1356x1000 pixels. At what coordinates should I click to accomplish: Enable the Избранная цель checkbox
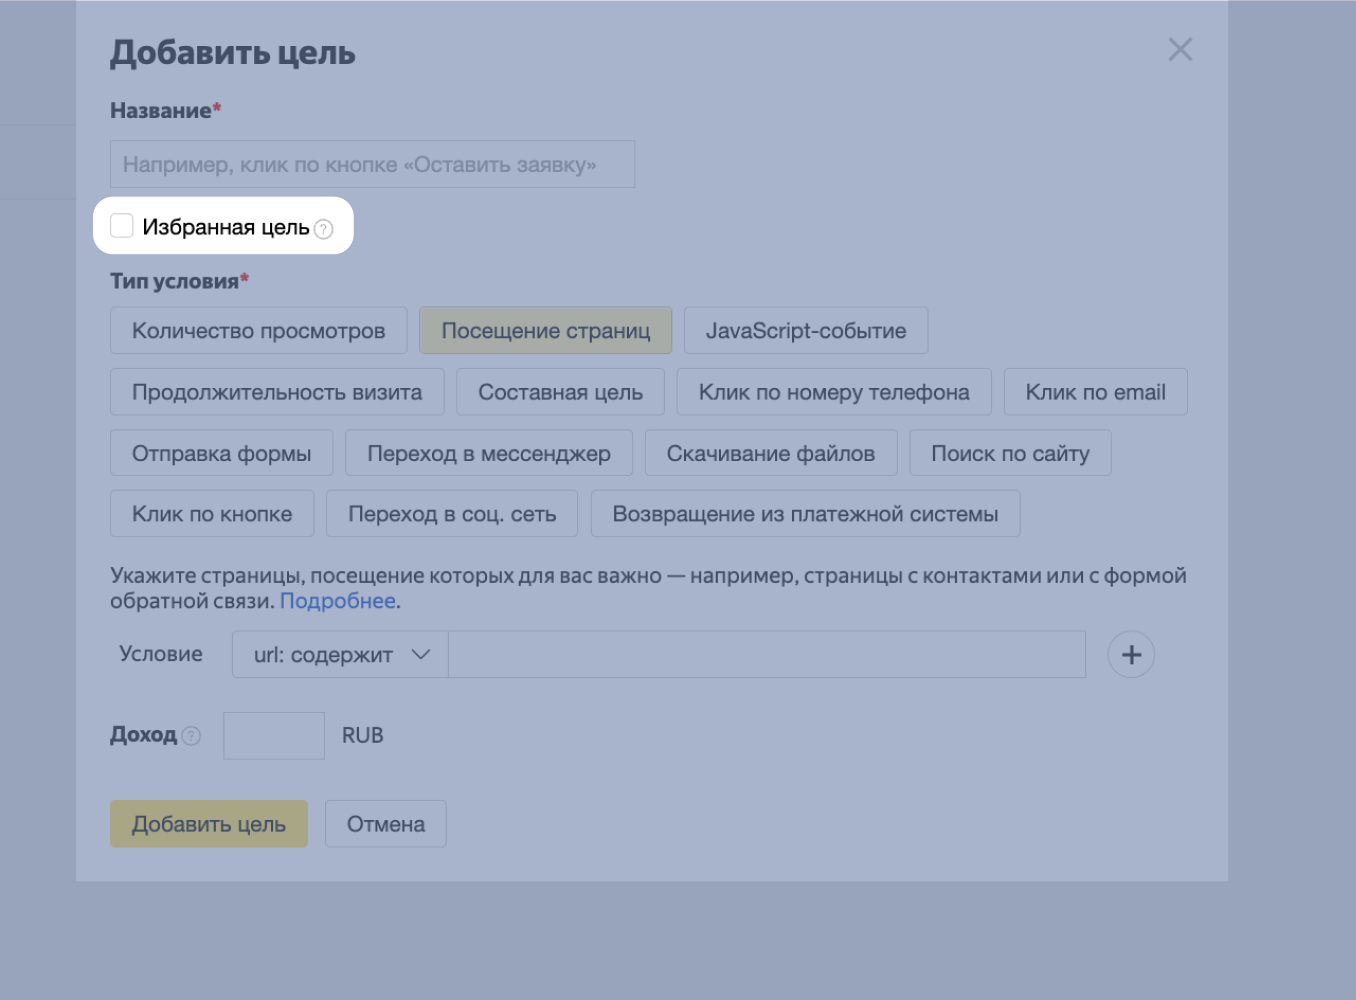tap(122, 225)
